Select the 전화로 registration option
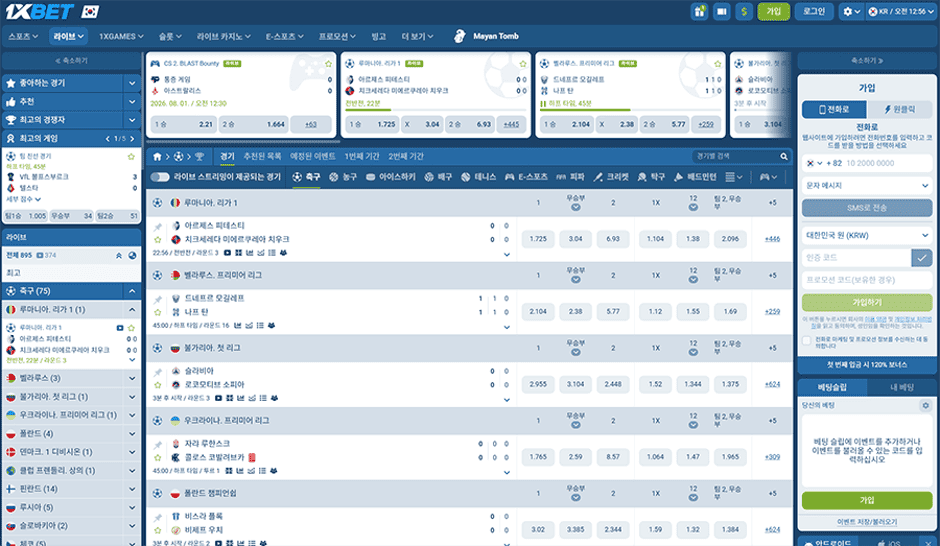 tap(834, 109)
